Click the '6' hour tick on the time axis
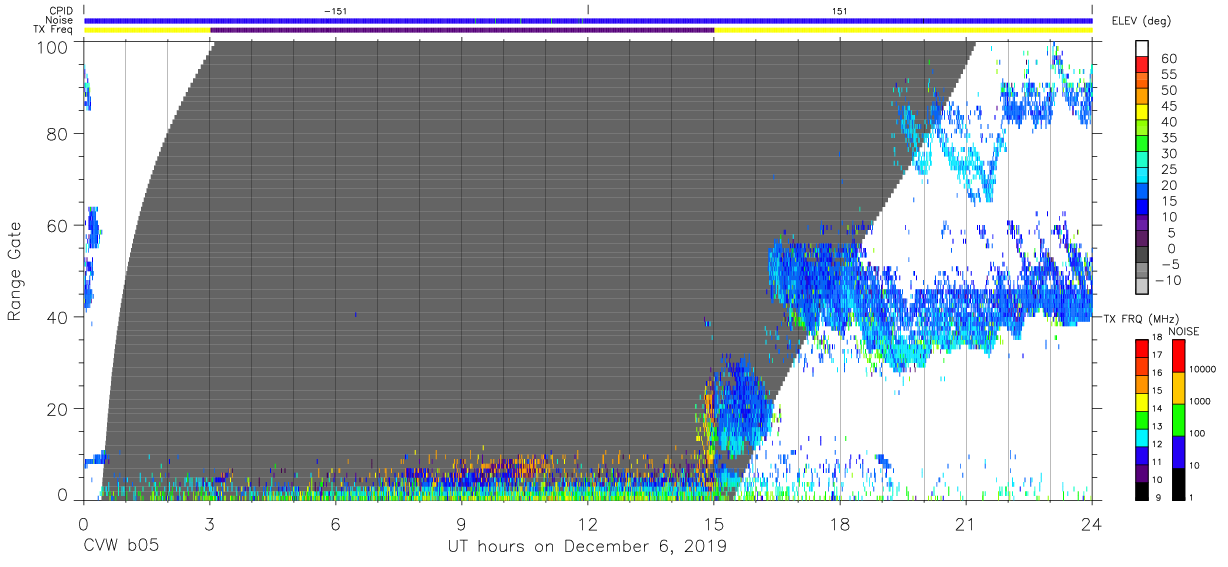Viewport: 1228px width, 567px height. click(x=336, y=523)
